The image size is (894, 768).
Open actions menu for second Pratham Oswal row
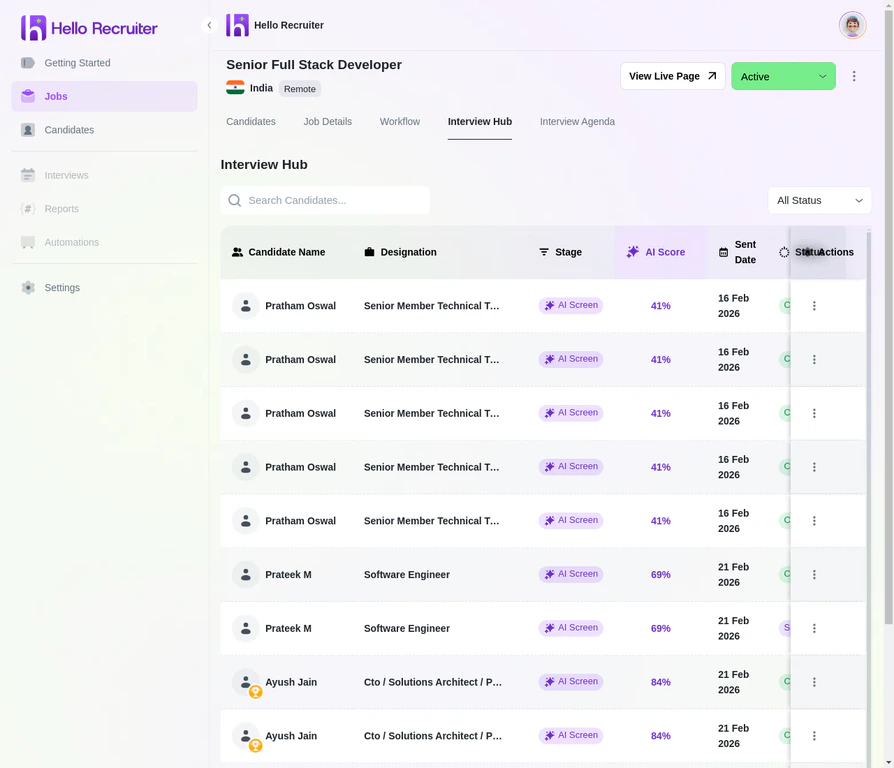(x=814, y=359)
